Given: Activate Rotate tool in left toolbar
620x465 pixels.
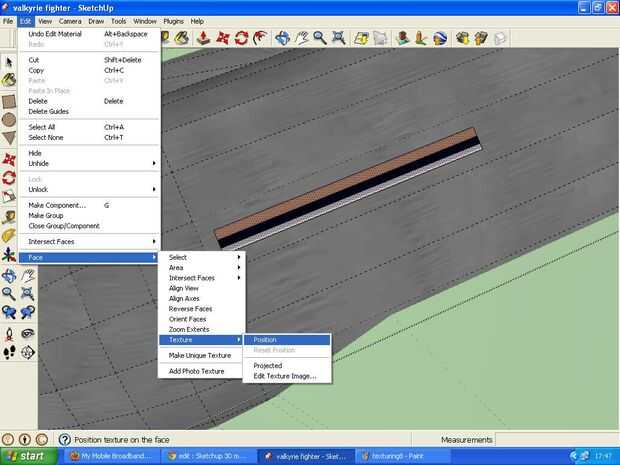Looking at the screenshot, I should click(9, 178).
